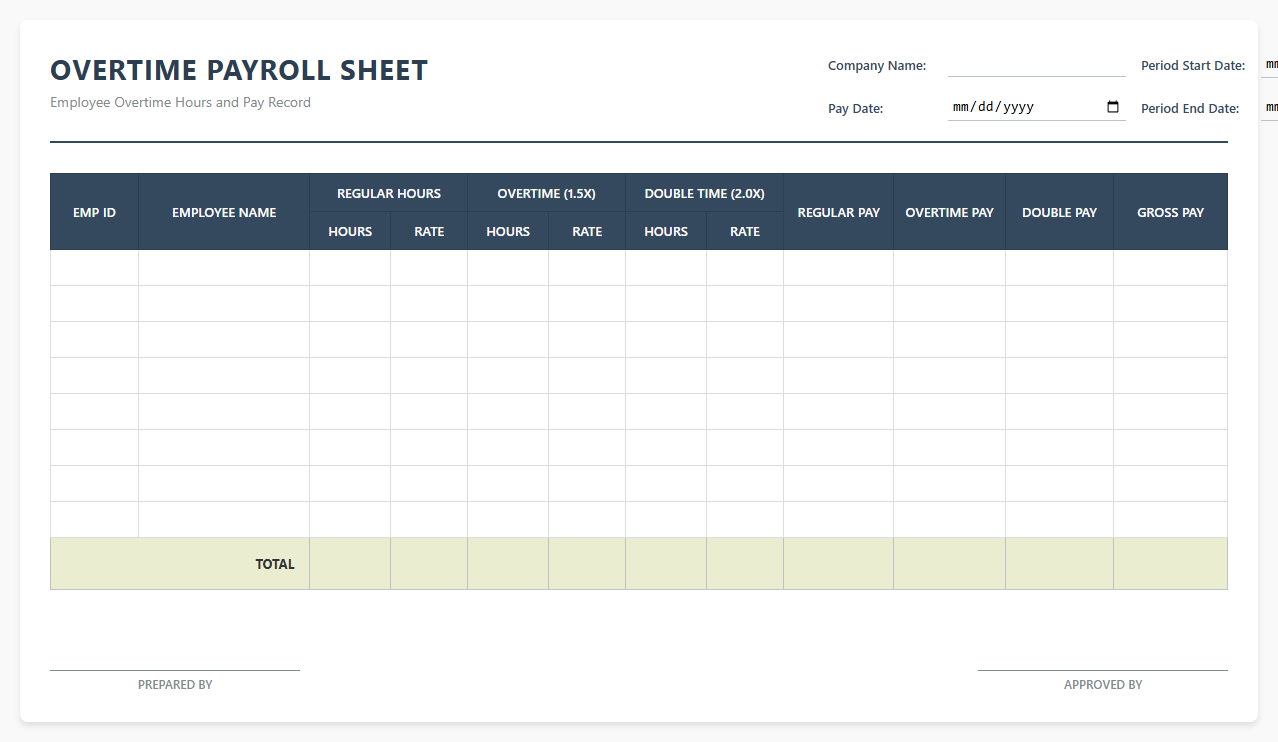Click the OVERTIME PAY column header

[x=949, y=212]
